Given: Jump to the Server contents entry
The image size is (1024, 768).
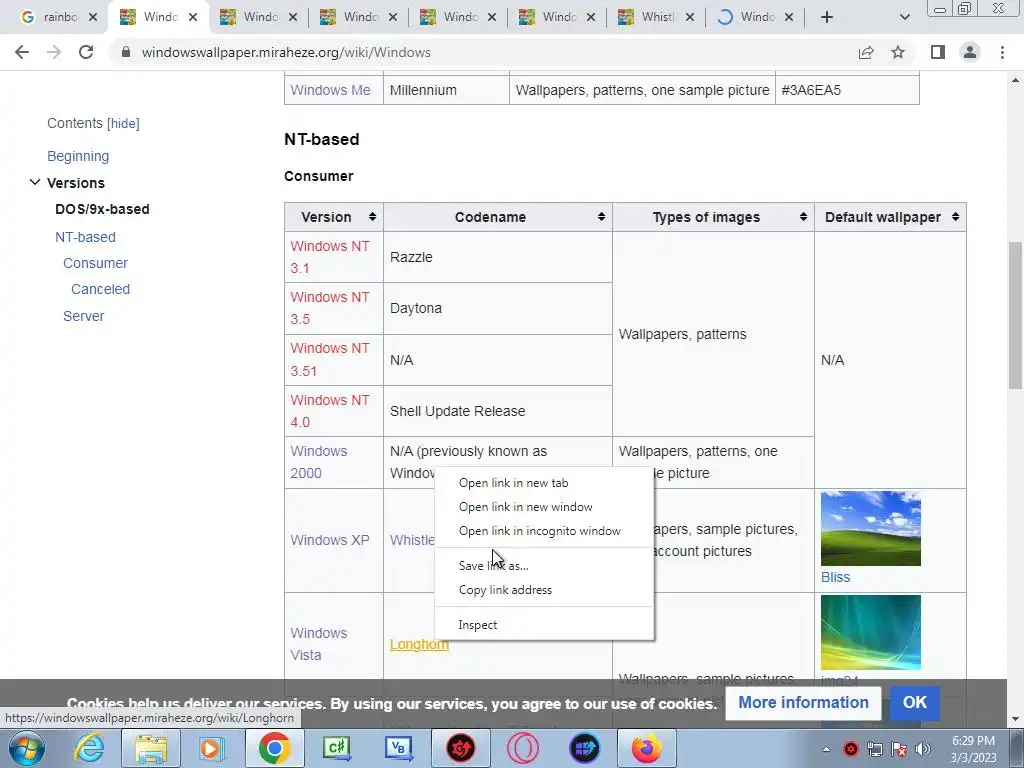Looking at the screenshot, I should tap(84, 316).
